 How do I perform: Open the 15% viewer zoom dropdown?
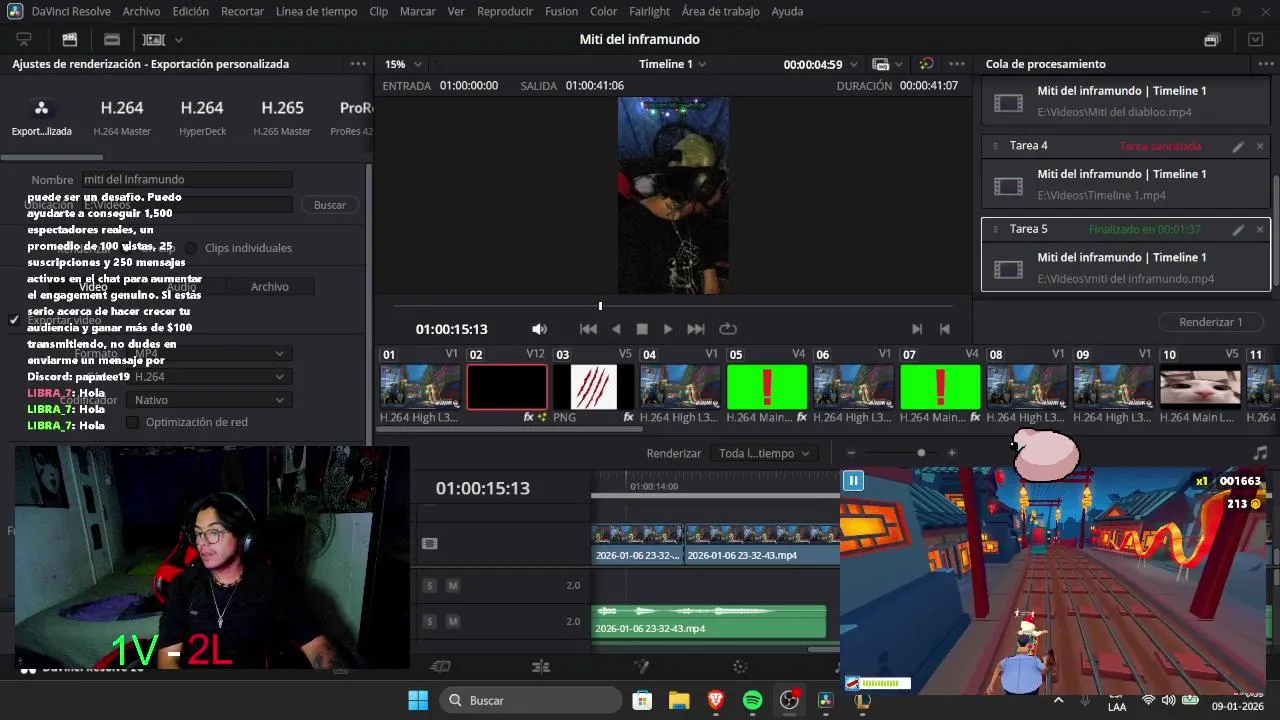pyautogui.click(x=403, y=64)
